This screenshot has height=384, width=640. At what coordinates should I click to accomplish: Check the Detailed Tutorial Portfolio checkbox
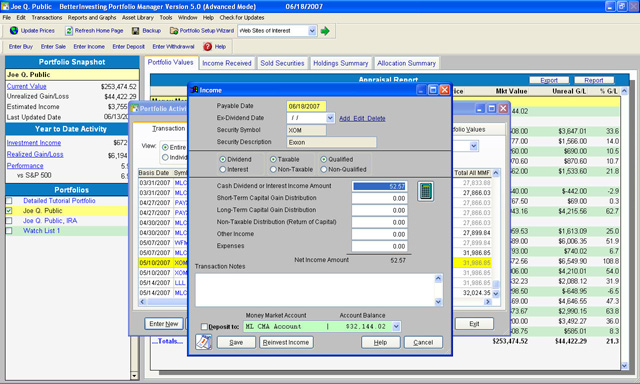point(9,201)
